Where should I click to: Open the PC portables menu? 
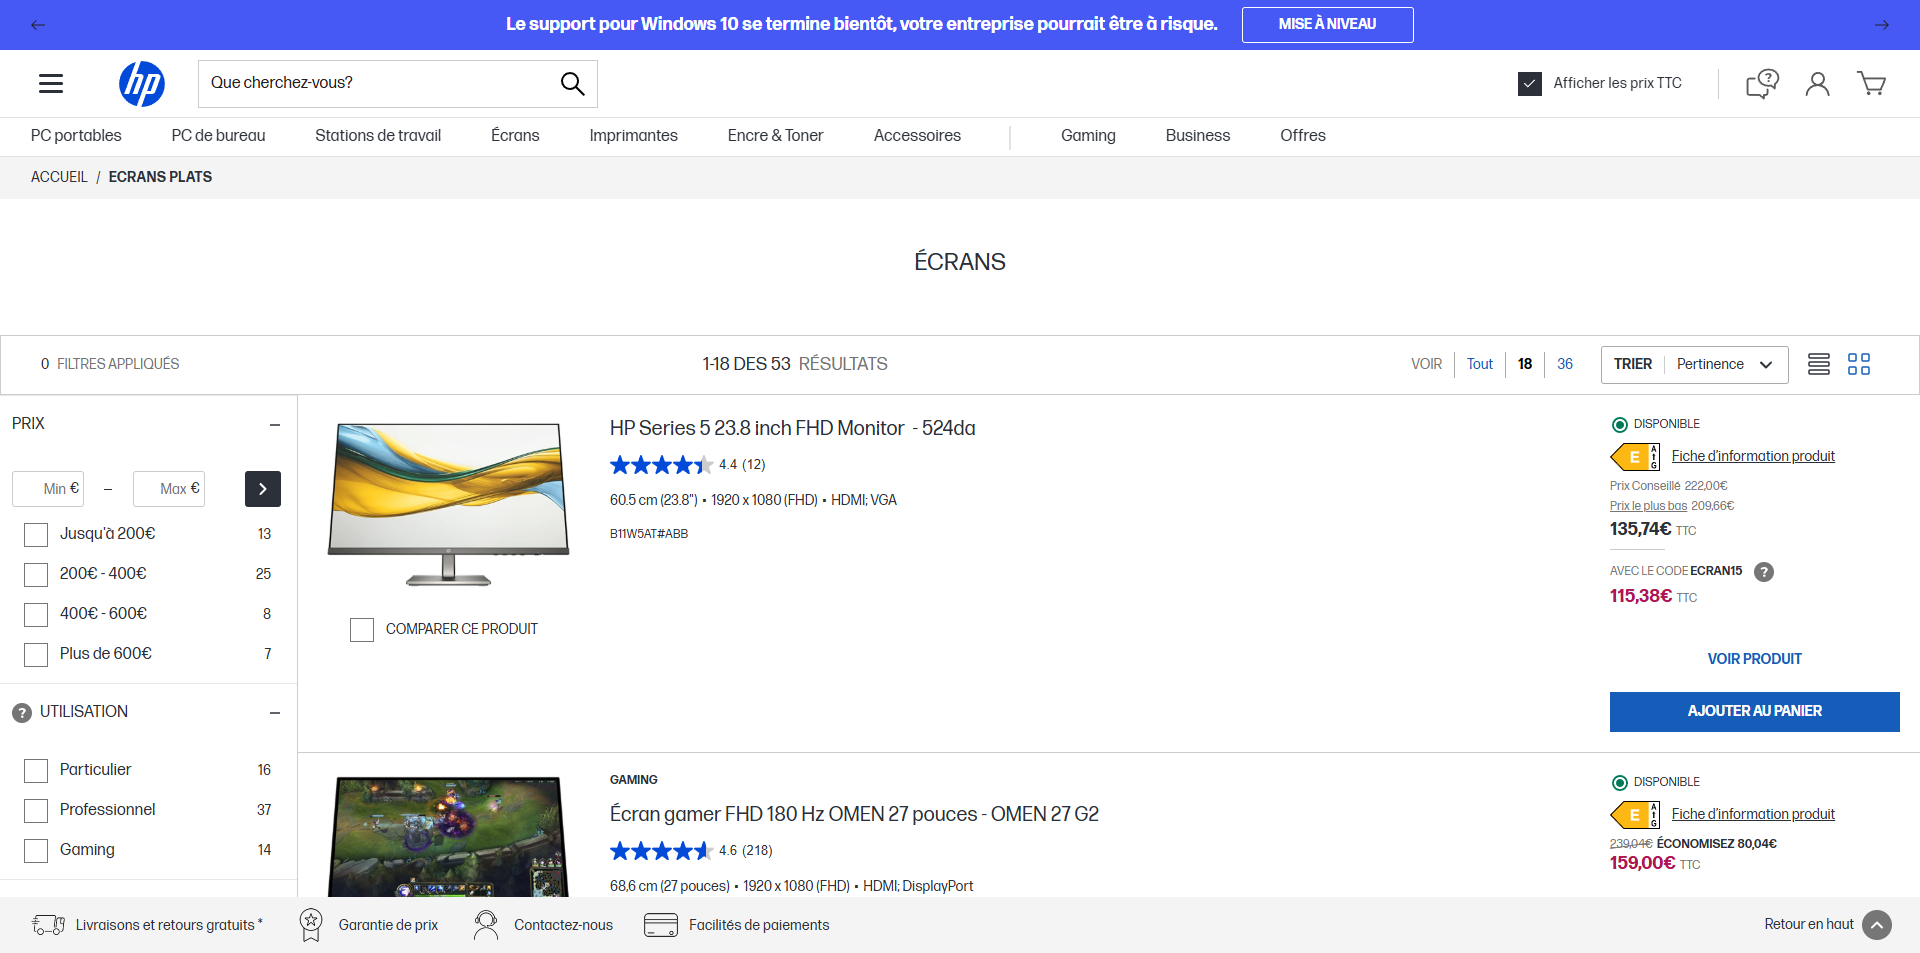coord(76,136)
